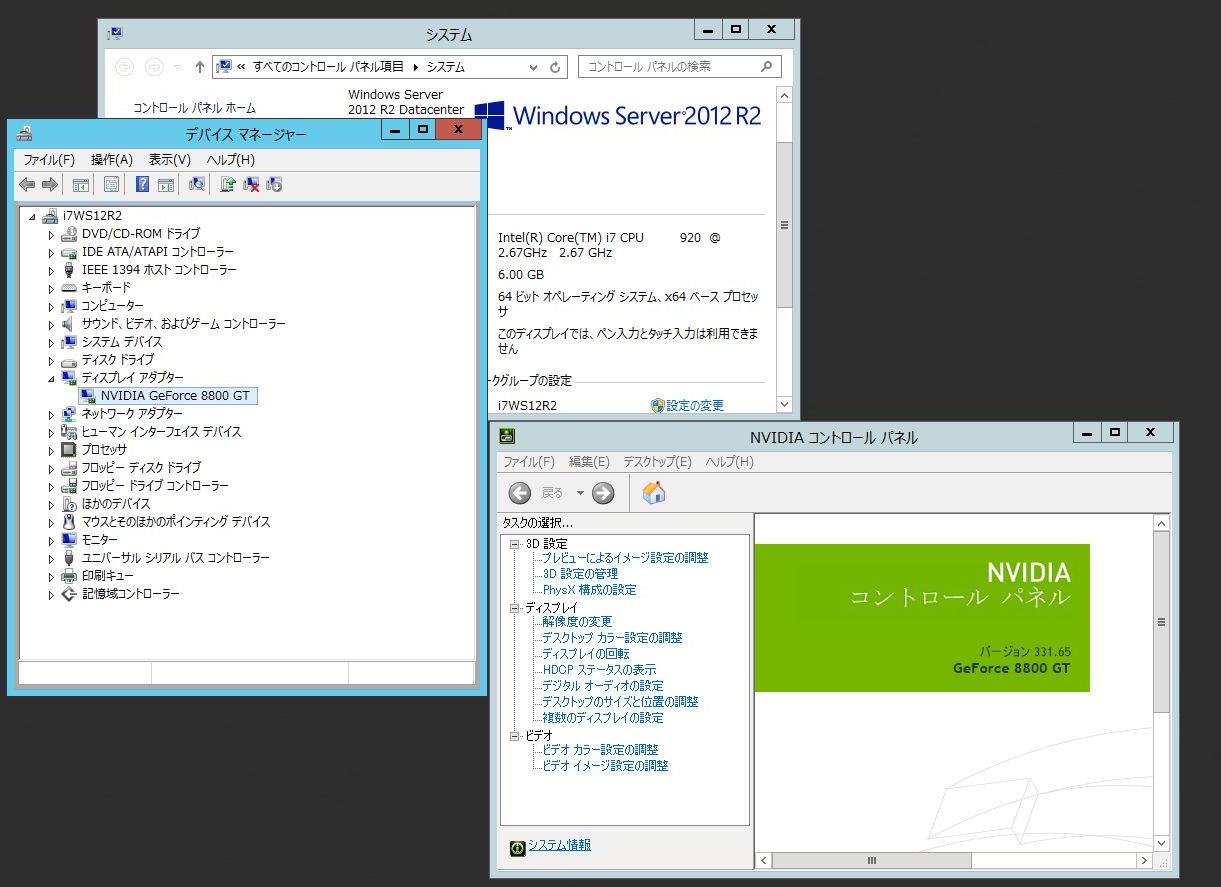Image resolution: width=1221 pixels, height=887 pixels.
Task: Open the back history dropdown arrow in NVIDIA panel
Action: [580, 493]
